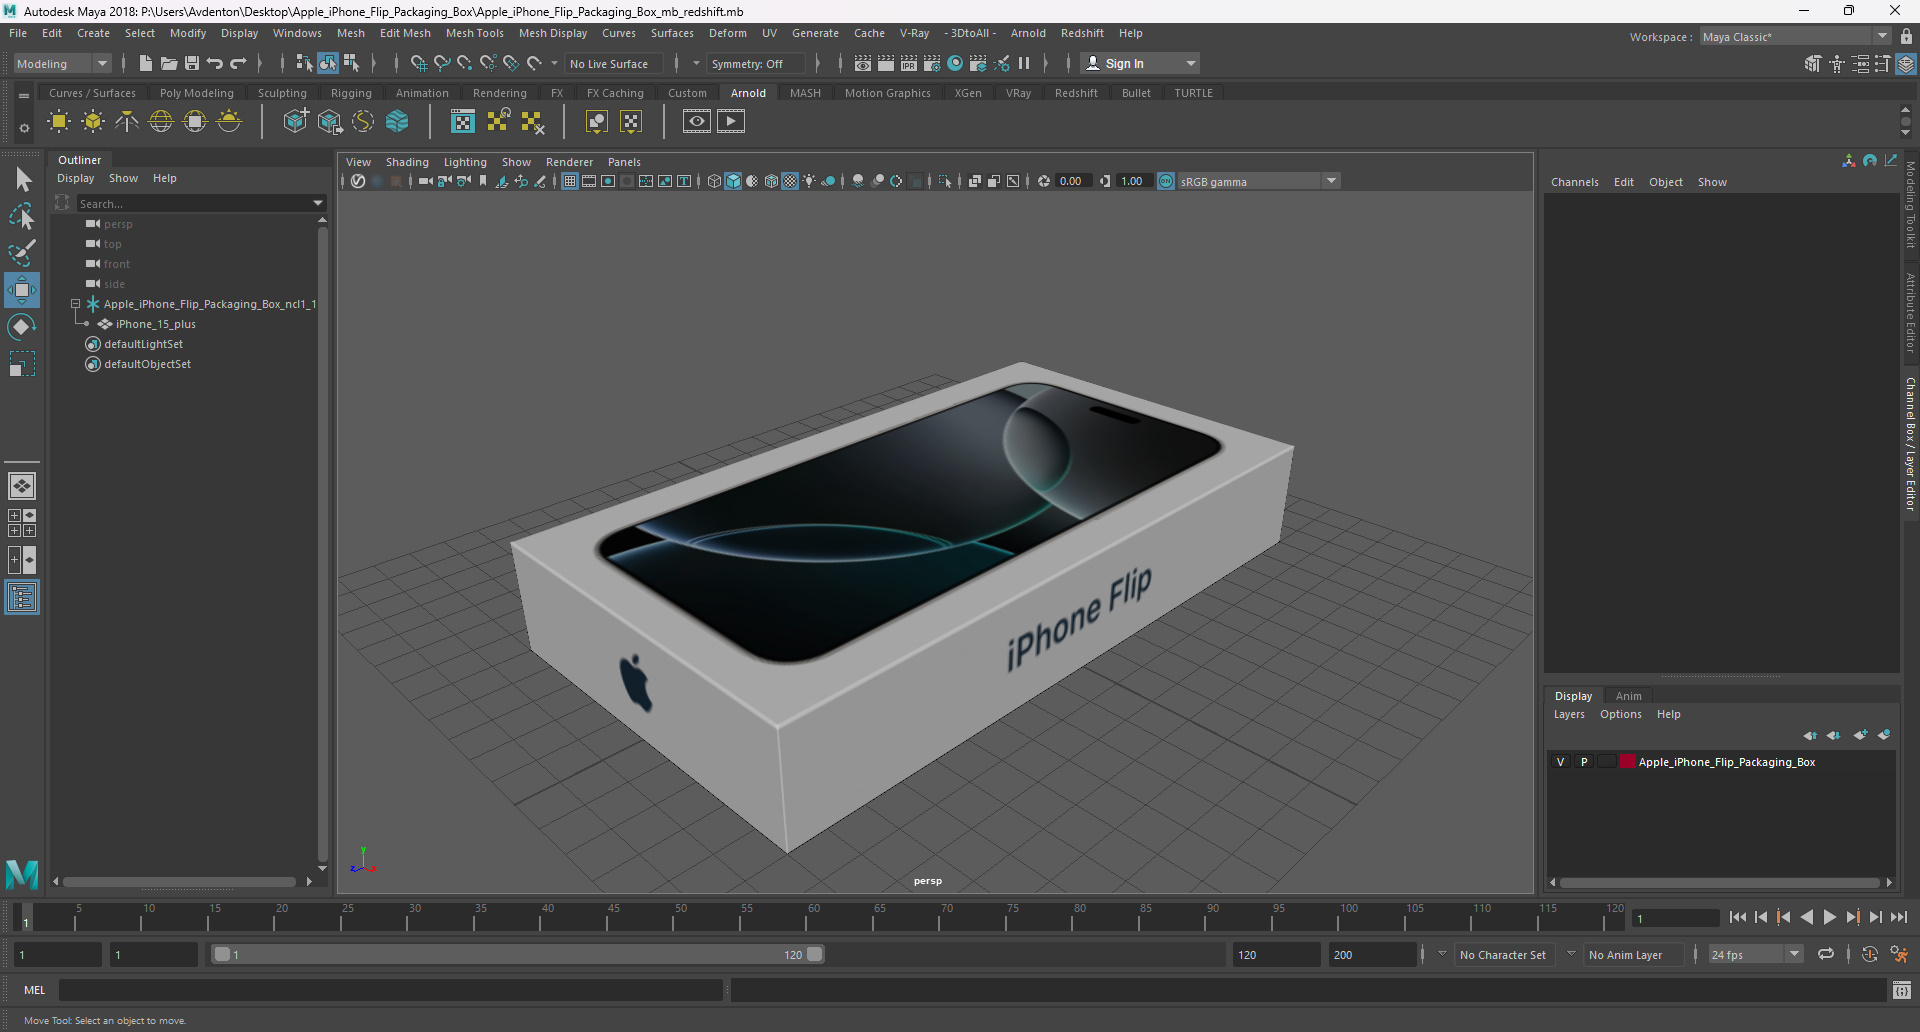Screen dimensions: 1920x1032
Task: Click the MEL script language button
Action: click(35, 990)
